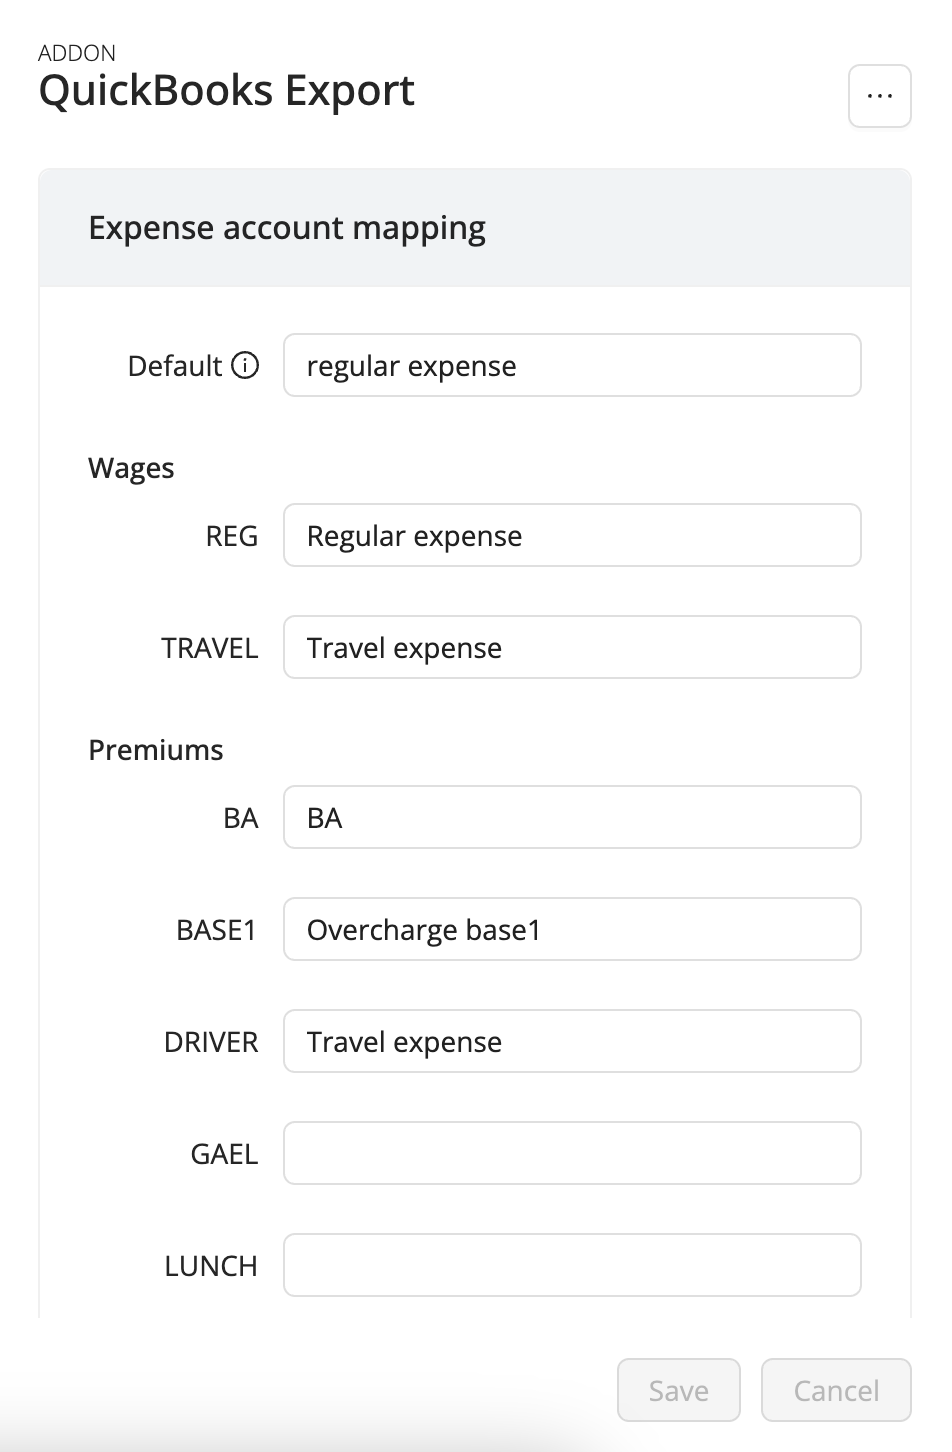Click the Wages section label

click(x=131, y=468)
